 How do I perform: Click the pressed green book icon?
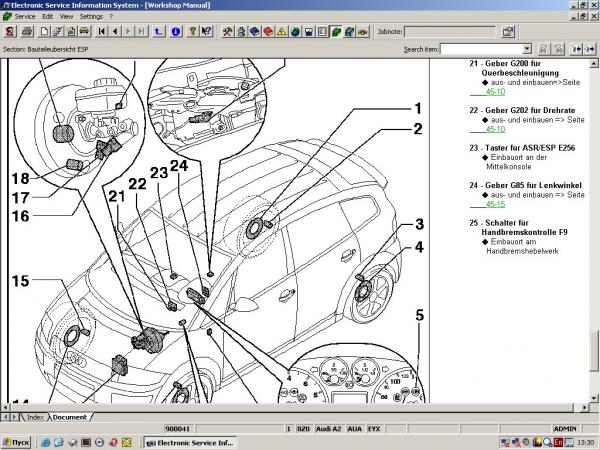336,31
